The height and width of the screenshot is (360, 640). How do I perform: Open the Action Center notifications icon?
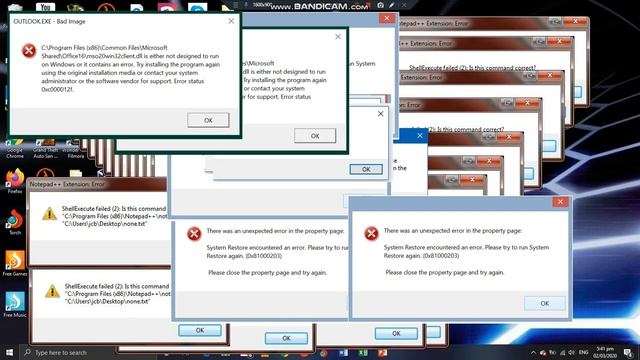(x=628, y=353)
